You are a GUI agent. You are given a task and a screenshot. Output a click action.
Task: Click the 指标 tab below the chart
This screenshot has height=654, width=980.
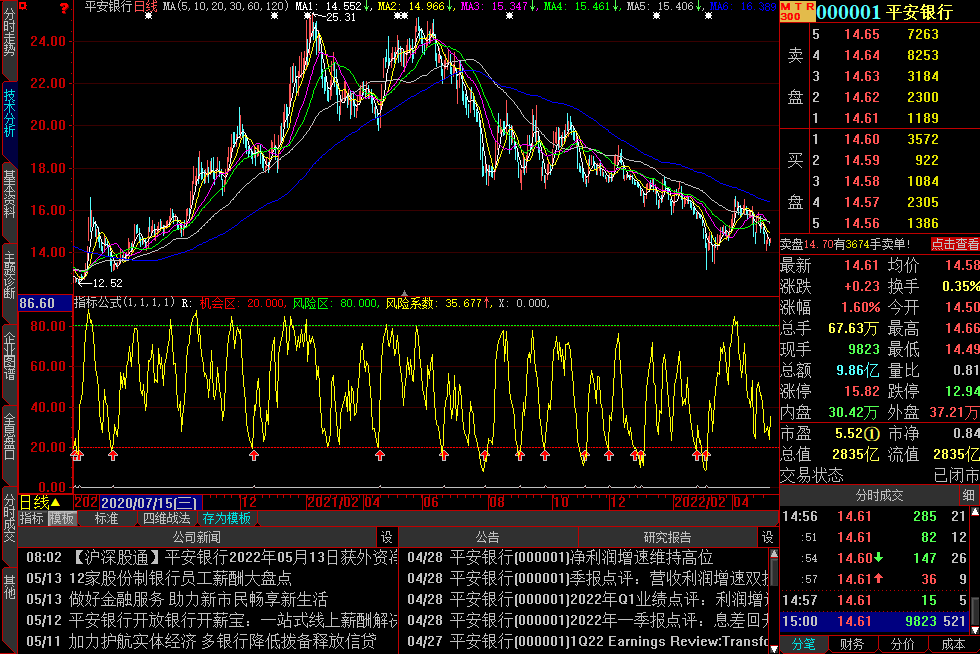[x=31, y=518]
